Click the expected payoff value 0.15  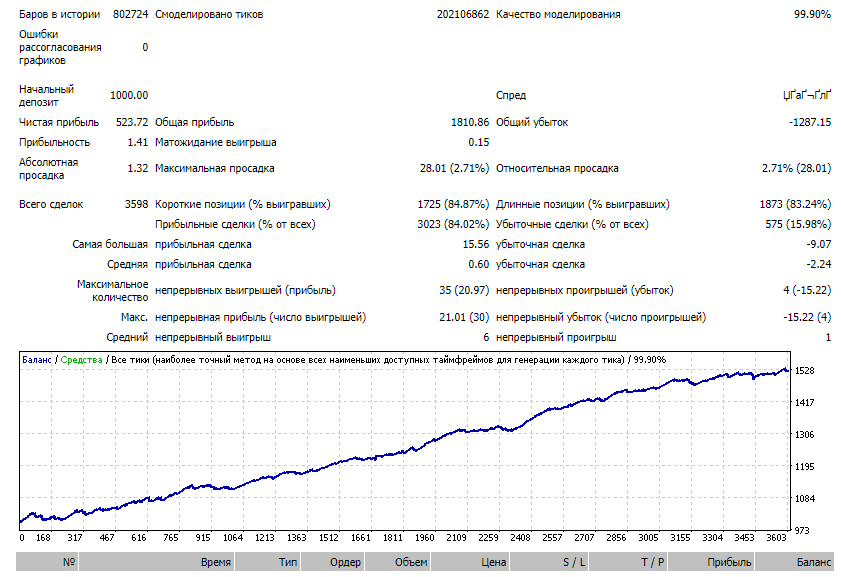[x=478, y=142]
